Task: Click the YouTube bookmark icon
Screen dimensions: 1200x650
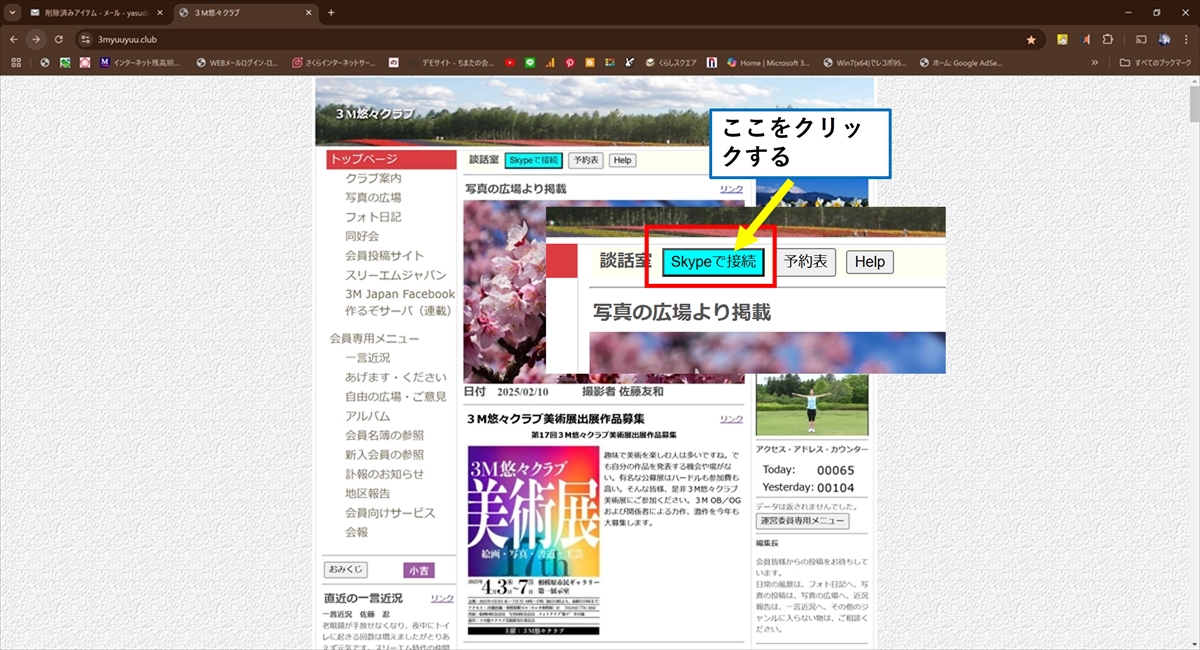Action: click(x=510, y=62)
